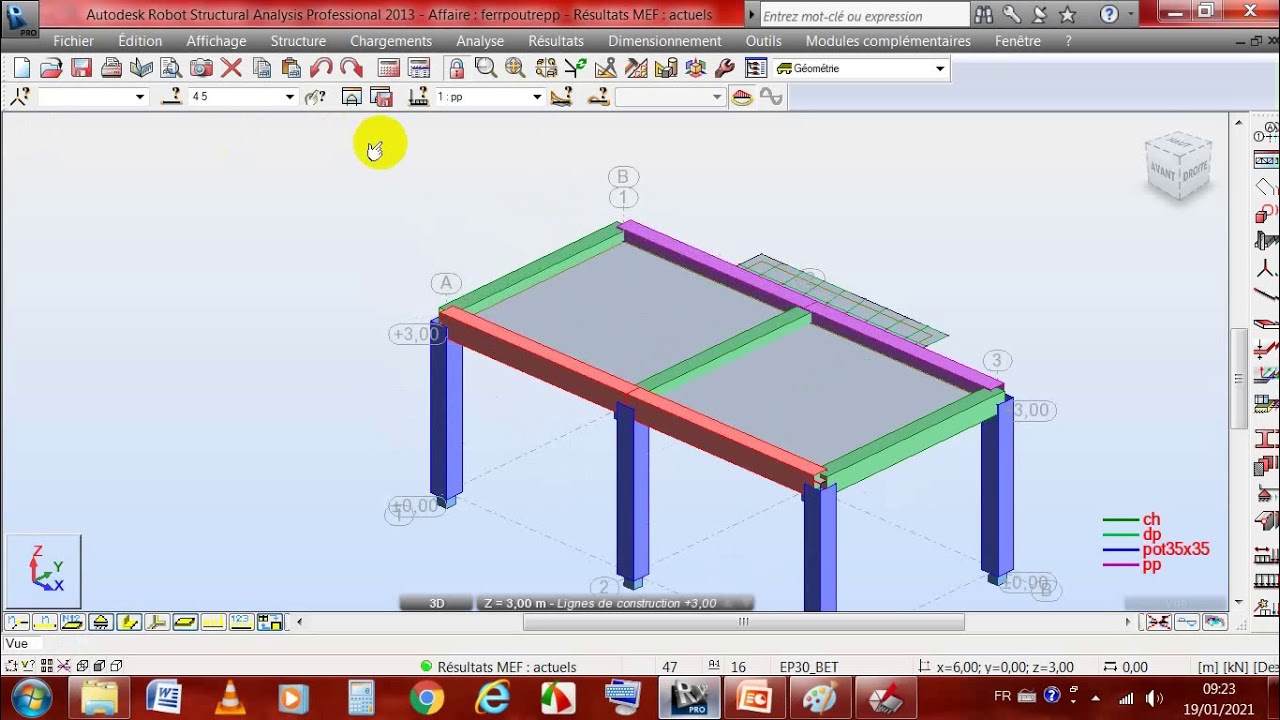Click the 3D view mode button

437,603
